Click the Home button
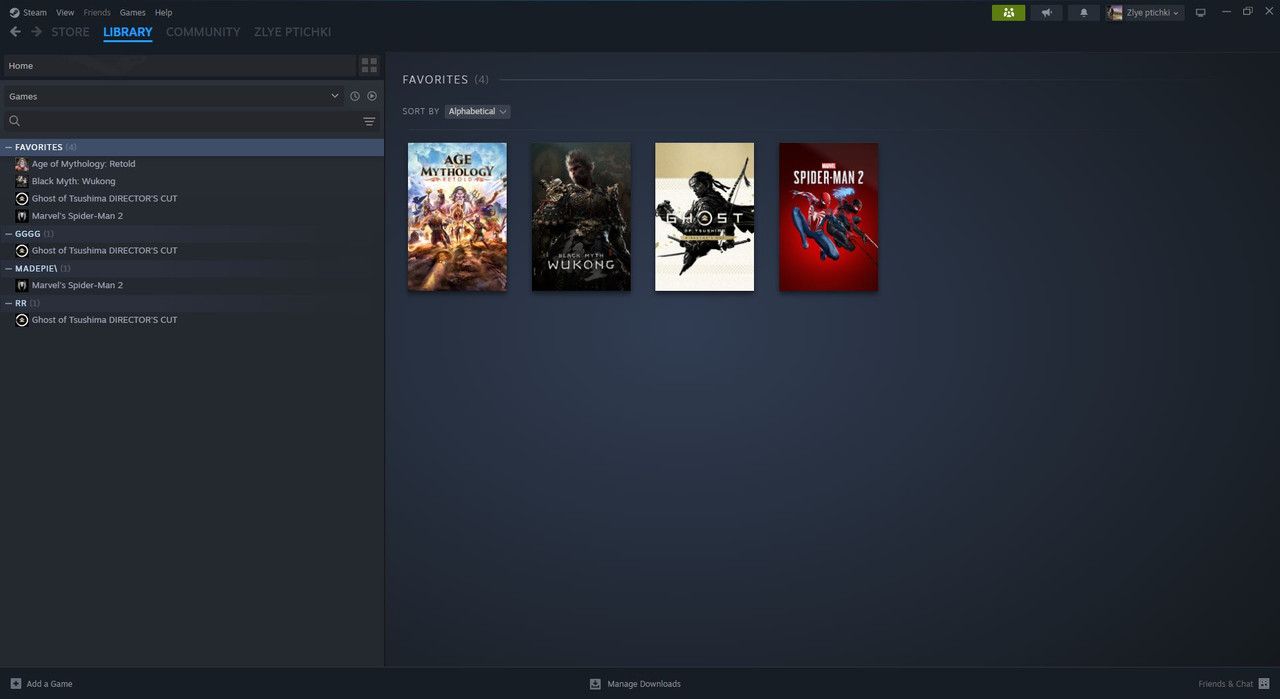Image resolution: width=1280 pixels, height=699 pixels. (x=179, y=65)
